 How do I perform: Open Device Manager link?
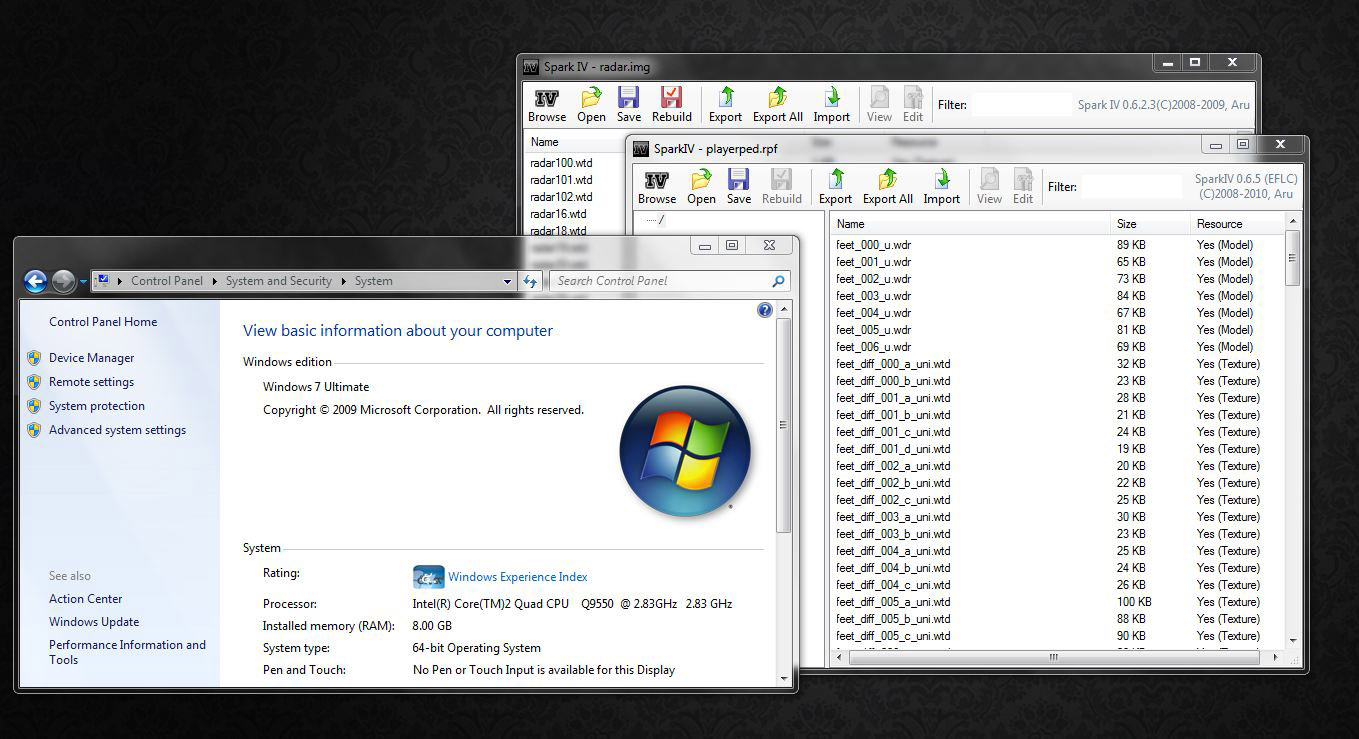pyautogui.click(x=91, y=358)
